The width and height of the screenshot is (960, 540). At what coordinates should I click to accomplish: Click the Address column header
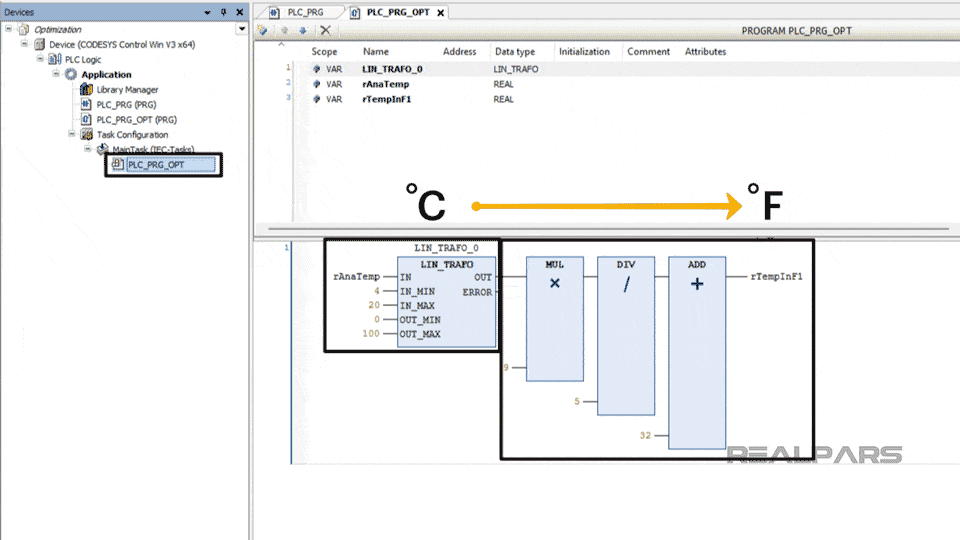tap(460, 51)
